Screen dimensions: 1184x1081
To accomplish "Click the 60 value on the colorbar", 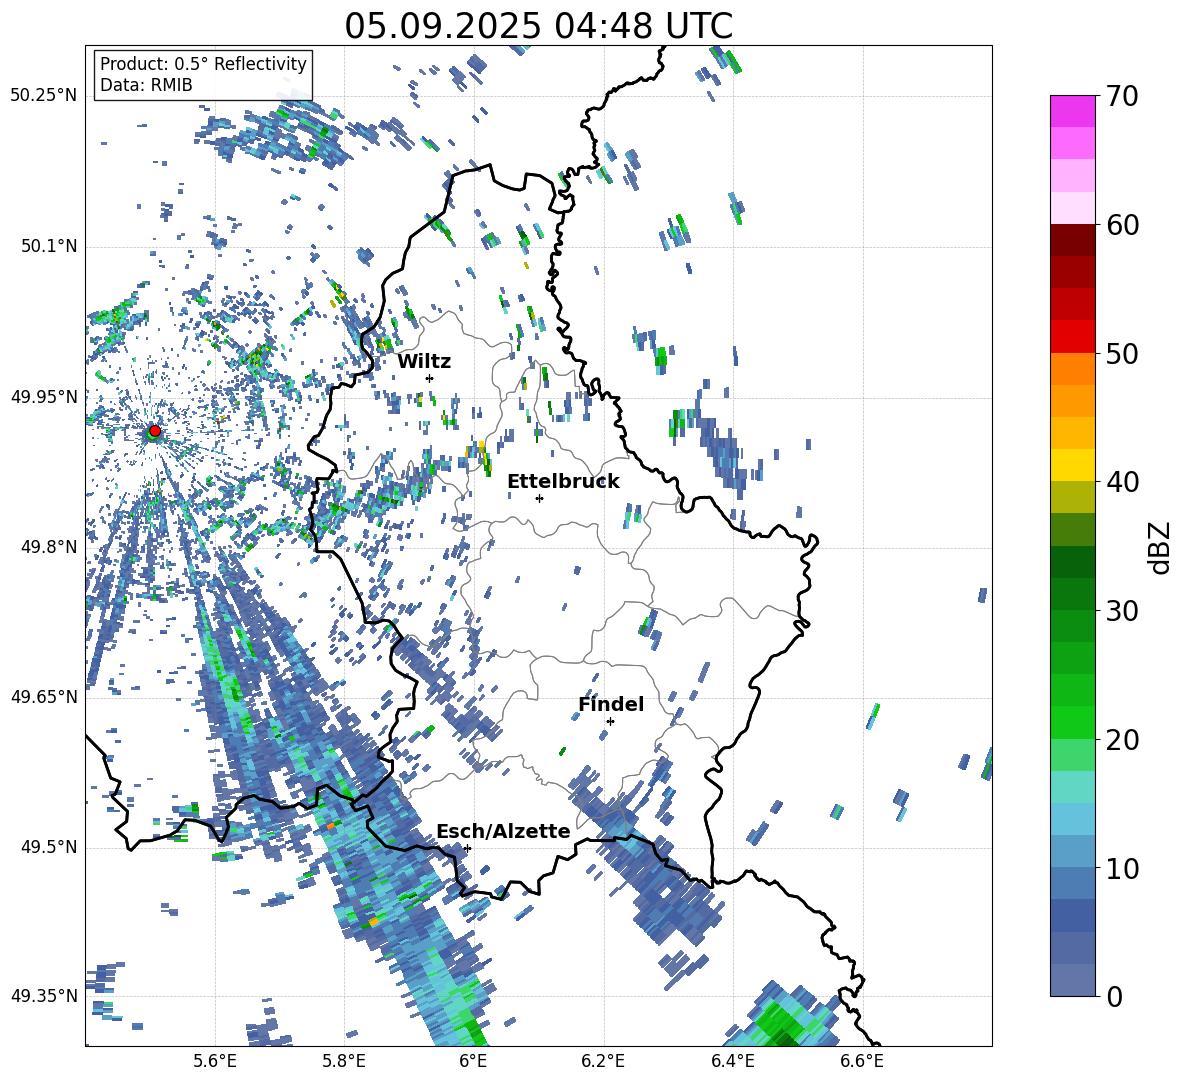I will [1121, 225].
